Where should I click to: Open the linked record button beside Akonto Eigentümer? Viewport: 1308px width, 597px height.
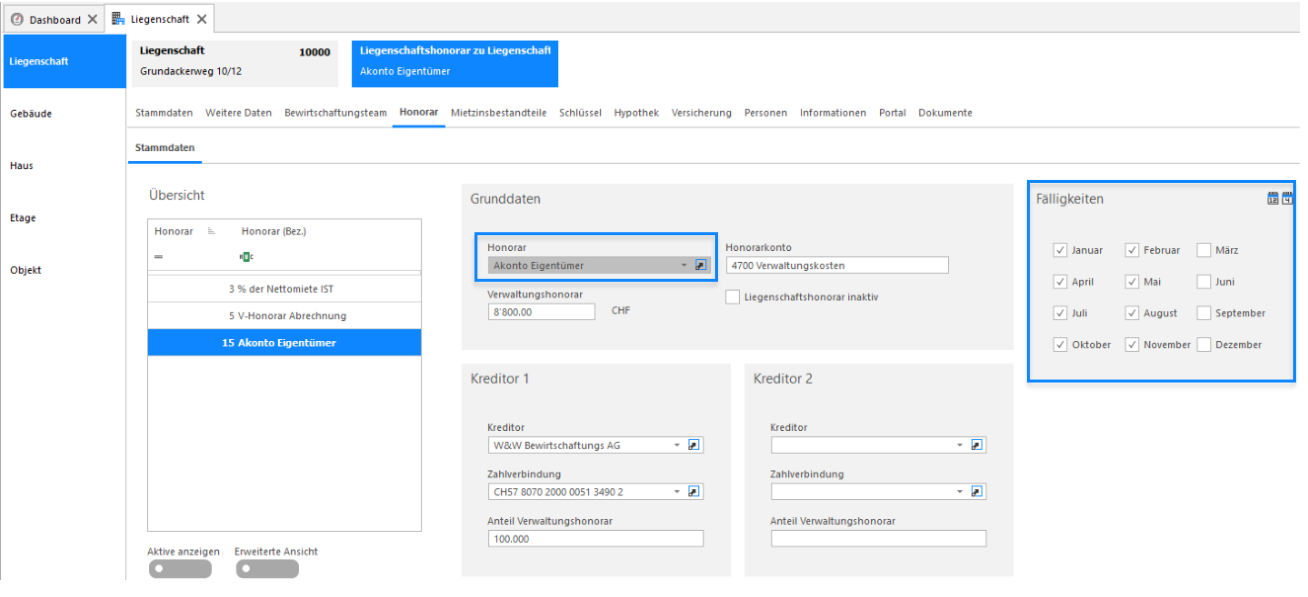tap(701, 265)
